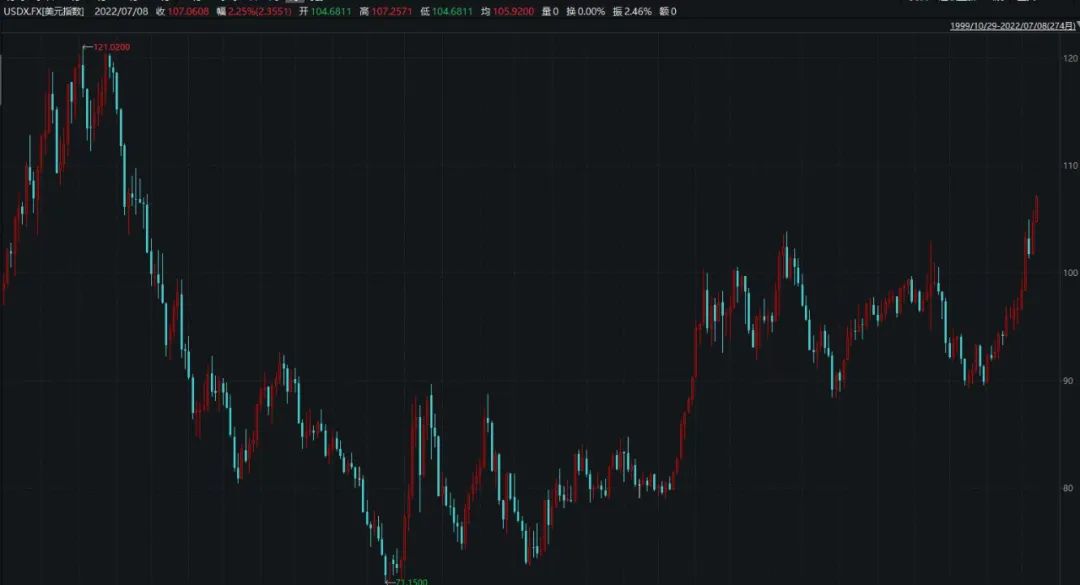Click the amplitude value 振 2.46%
Viewport: 1080px width, 585px height.
[x=659, y=11]
